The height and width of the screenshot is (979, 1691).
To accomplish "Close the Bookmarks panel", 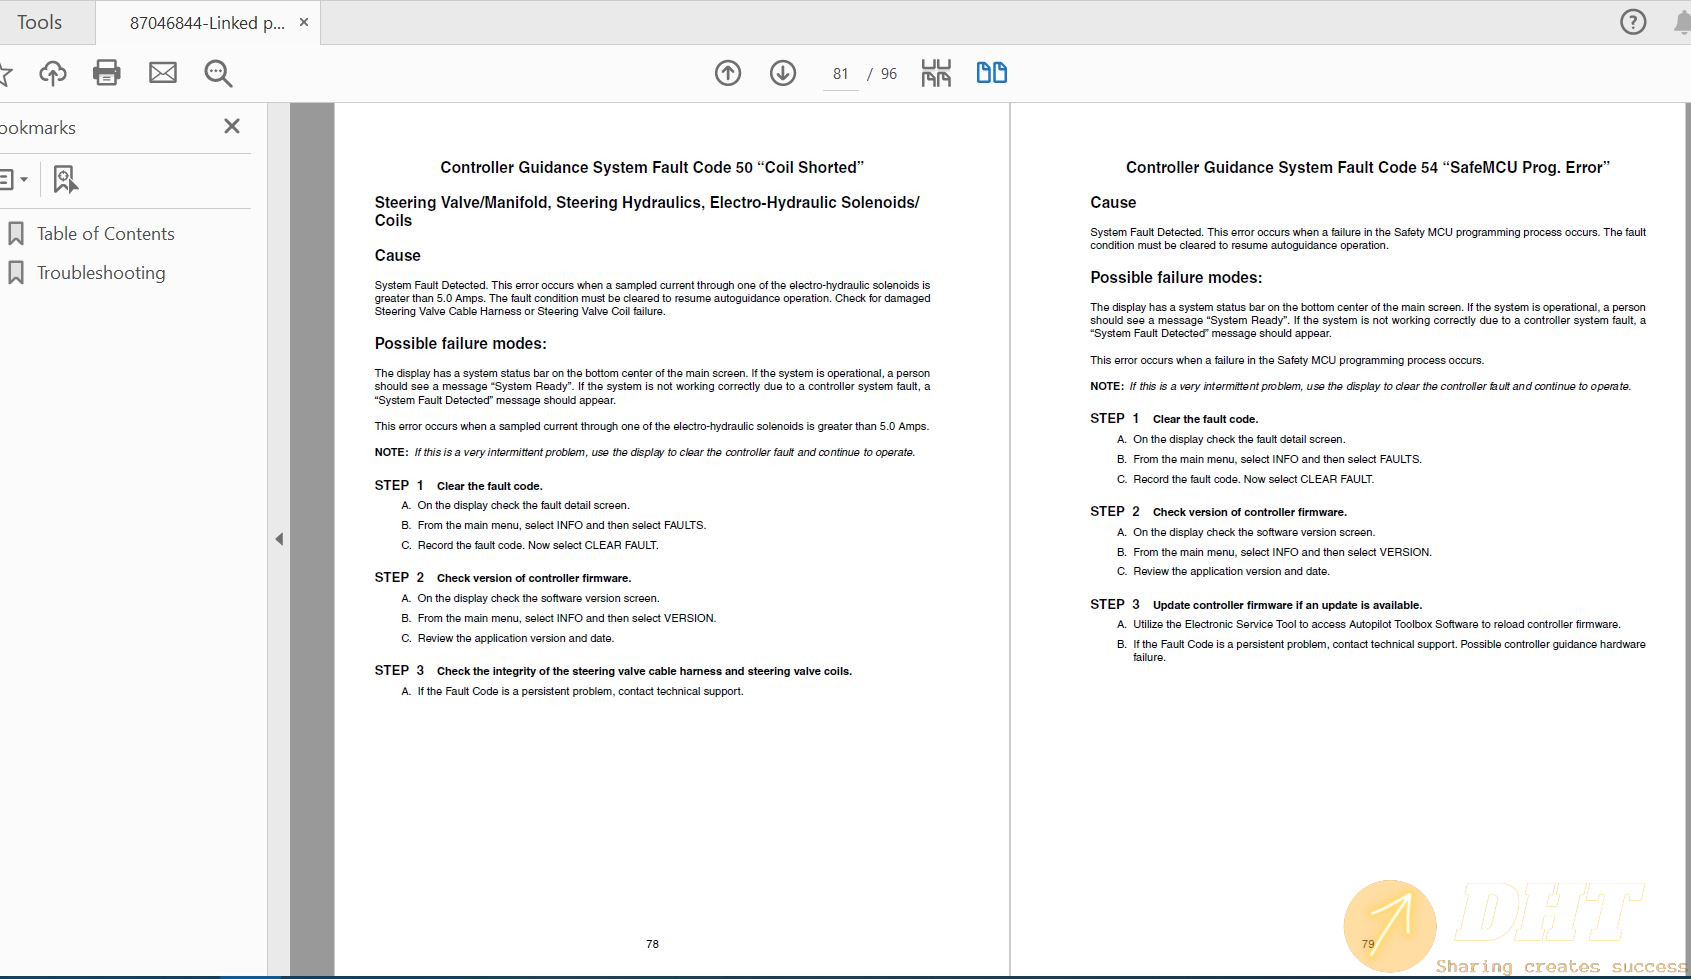I will pyautogui.click(x=232, y=126).
